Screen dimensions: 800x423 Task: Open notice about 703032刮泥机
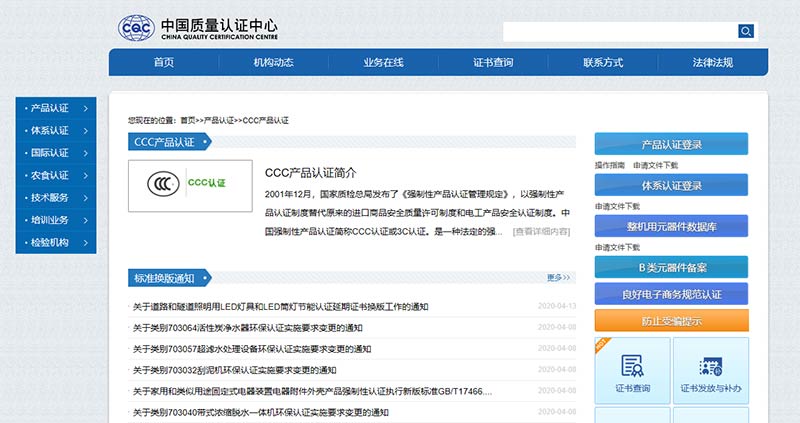(234, 370)
